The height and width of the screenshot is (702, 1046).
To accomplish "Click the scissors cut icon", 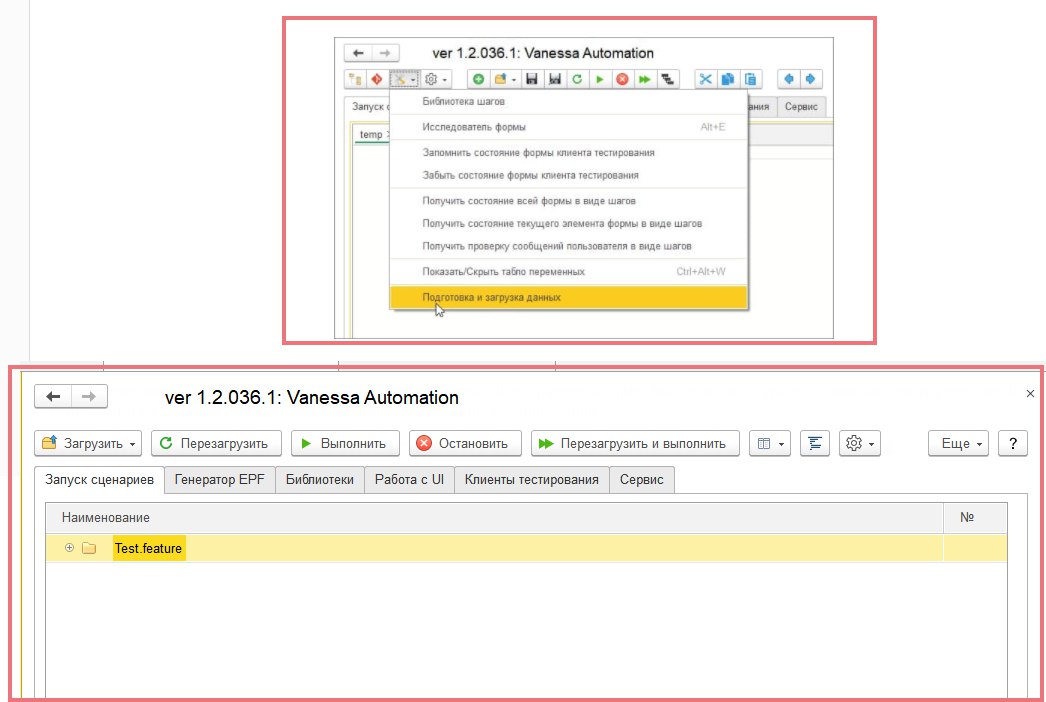I will pyautogui.click(x=705, y=79).
